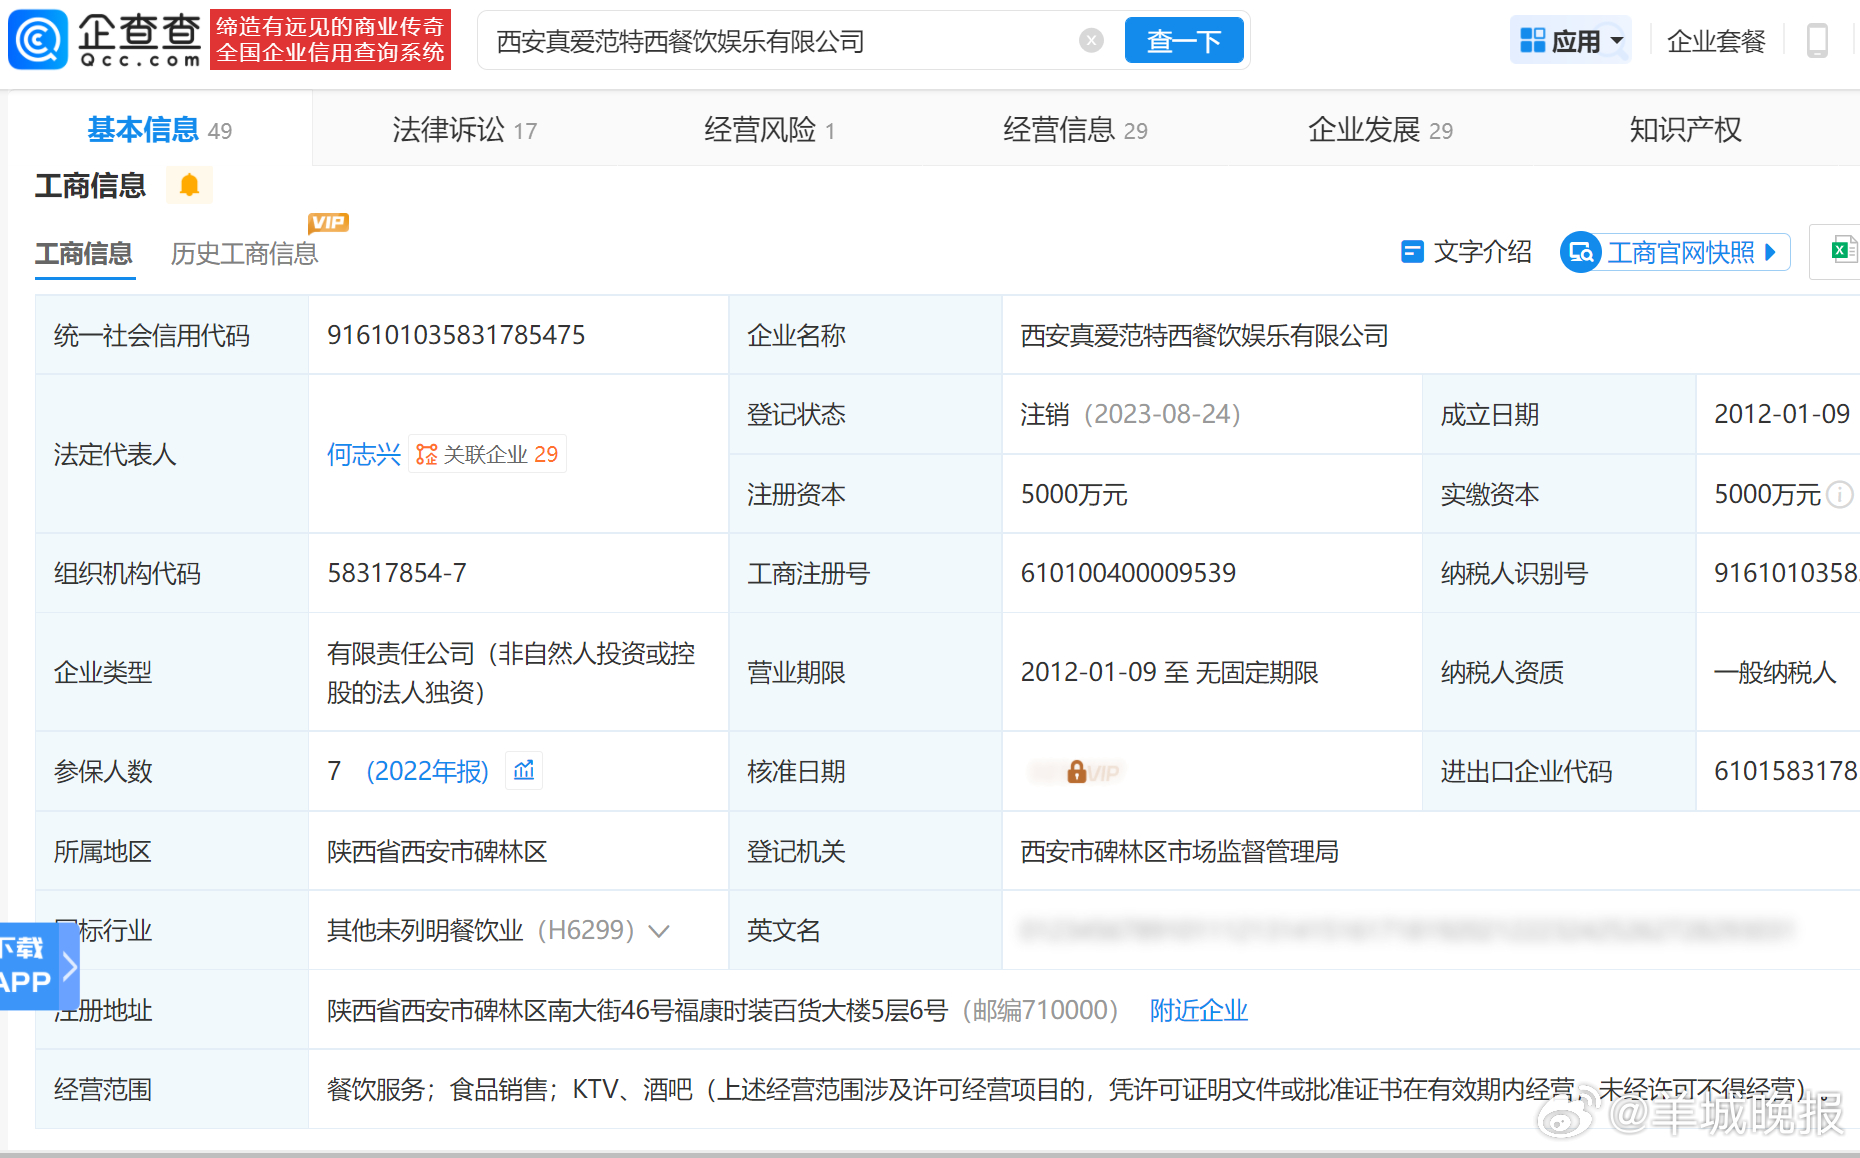Click 进出口企业代码 value 6101583178
Screen dimensions: 1860x1158
(1786, 771)
